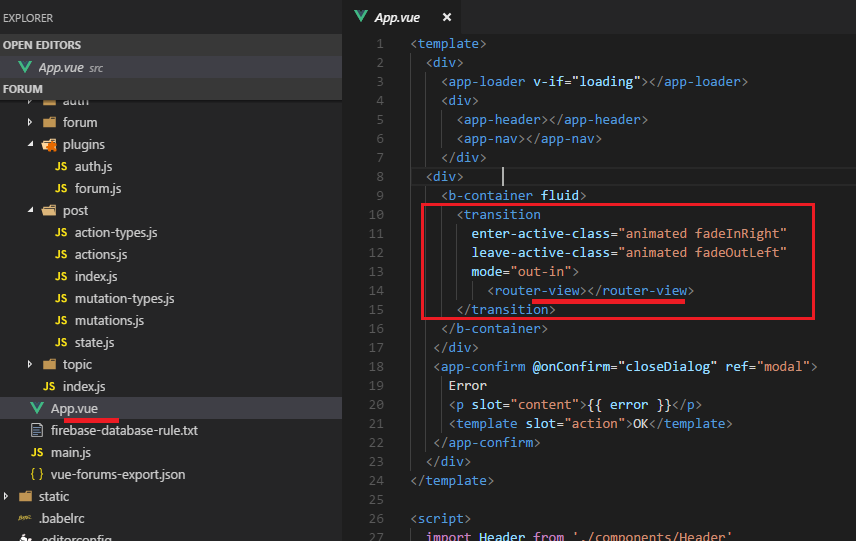
Task: Open mutations.js file
Action: click(109, 320)
